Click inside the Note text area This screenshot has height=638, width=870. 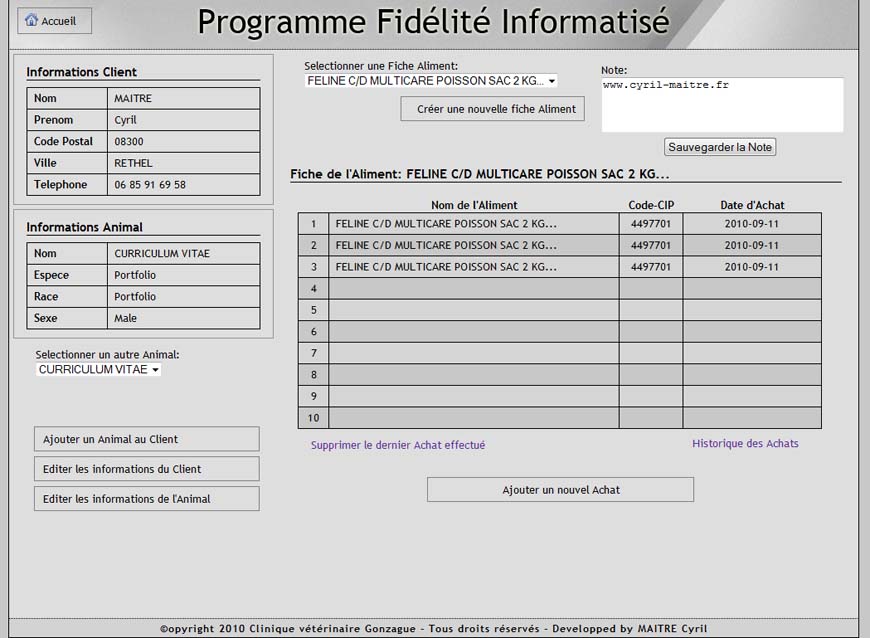(722, 105)
